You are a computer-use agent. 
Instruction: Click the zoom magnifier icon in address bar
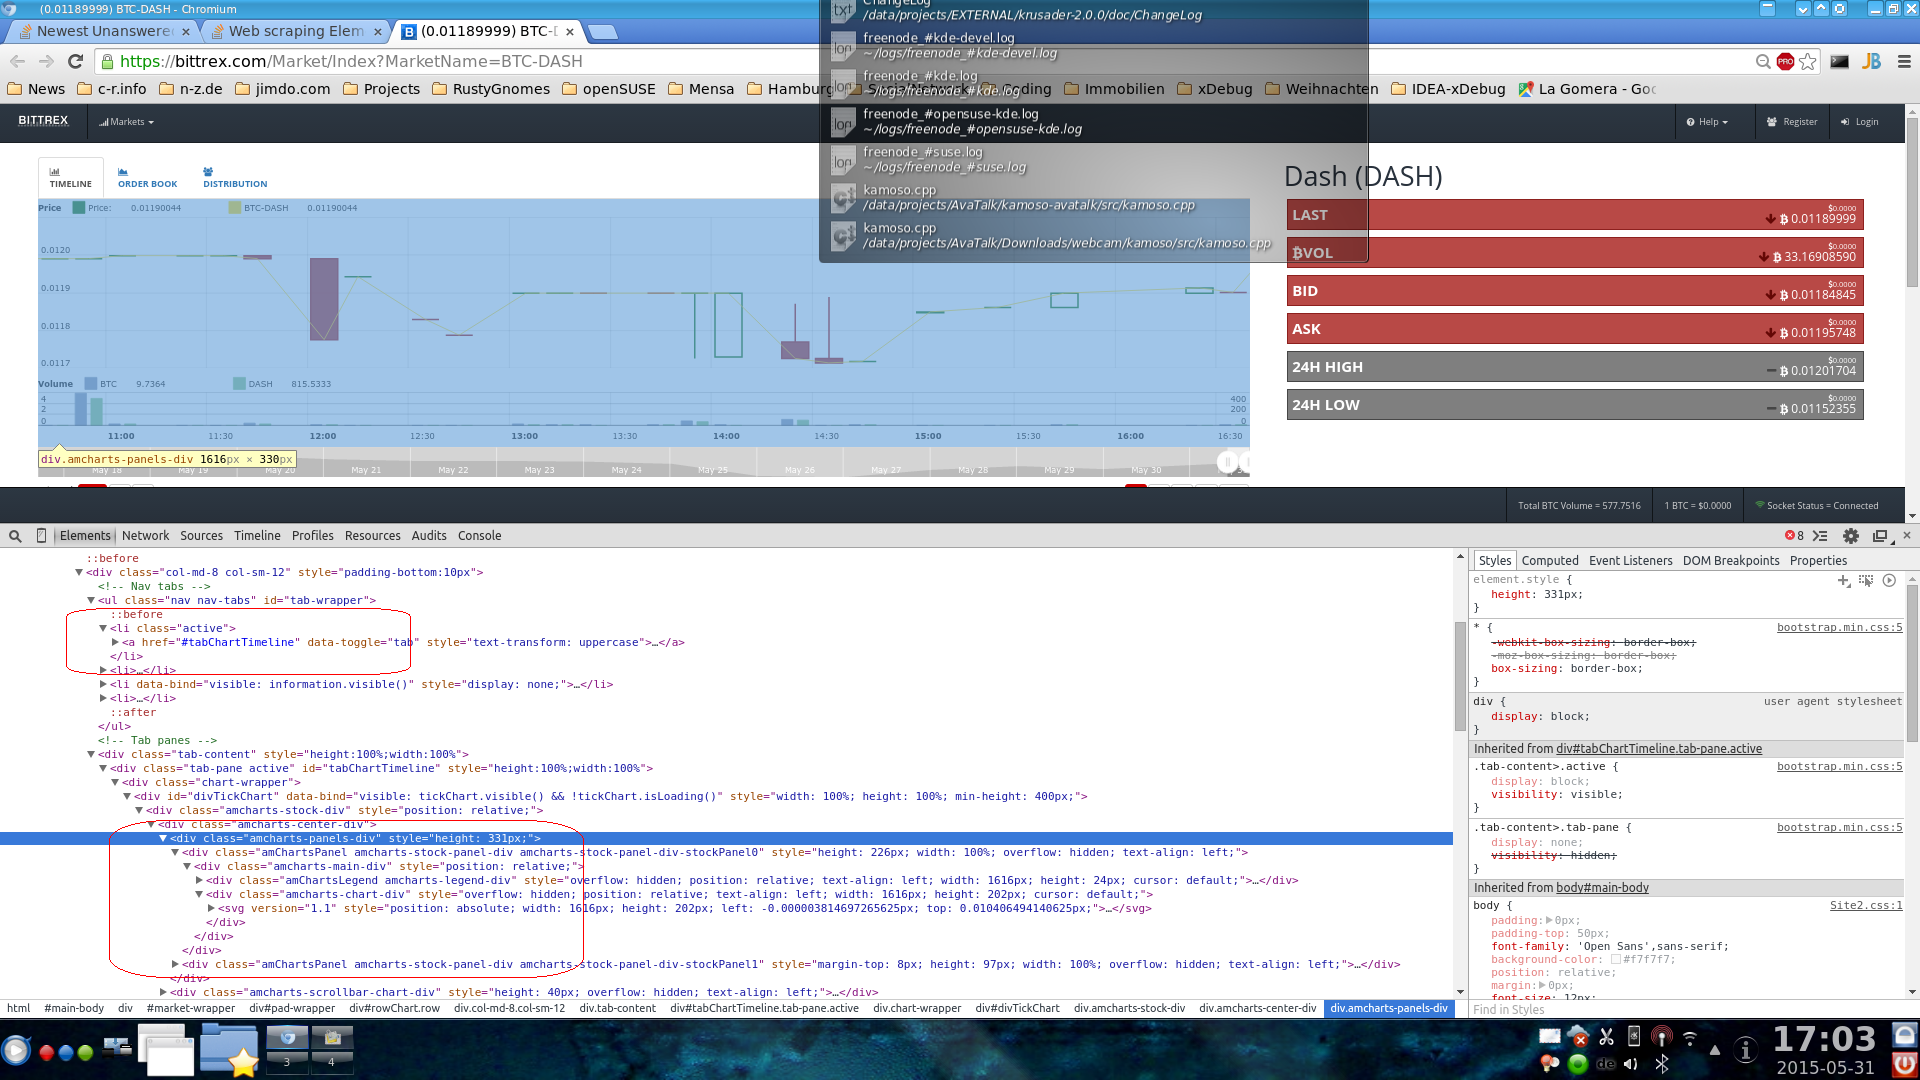(x=1763, y=61)
